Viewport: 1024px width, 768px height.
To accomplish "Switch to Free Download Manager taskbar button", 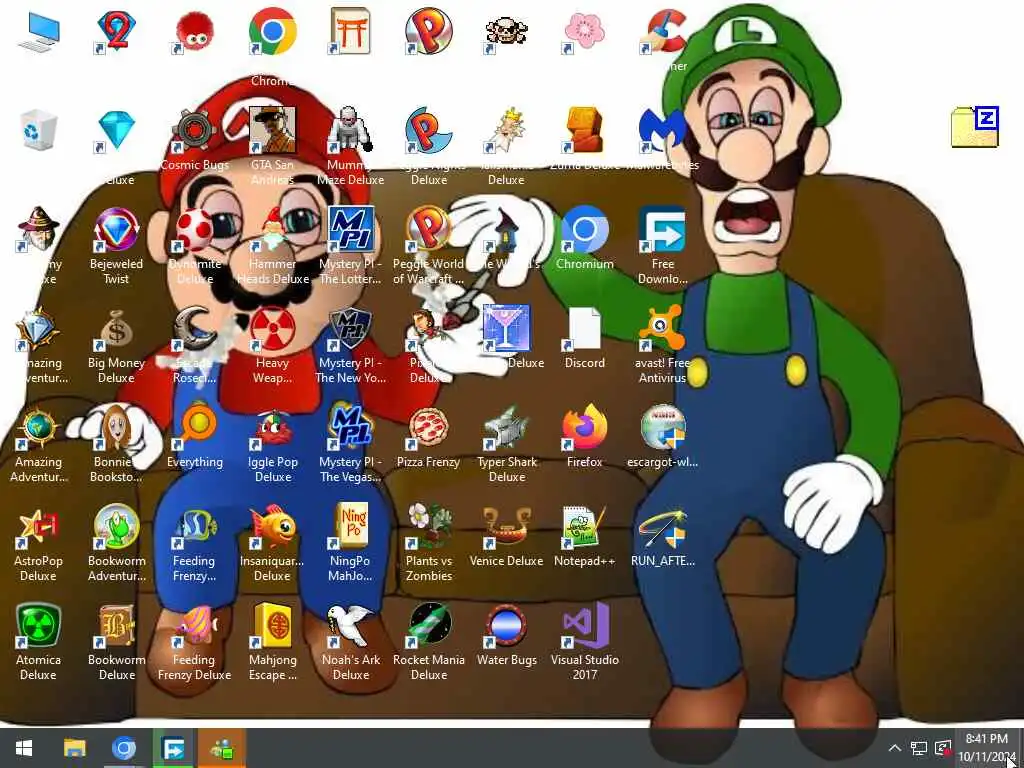I will pos(173,748).
